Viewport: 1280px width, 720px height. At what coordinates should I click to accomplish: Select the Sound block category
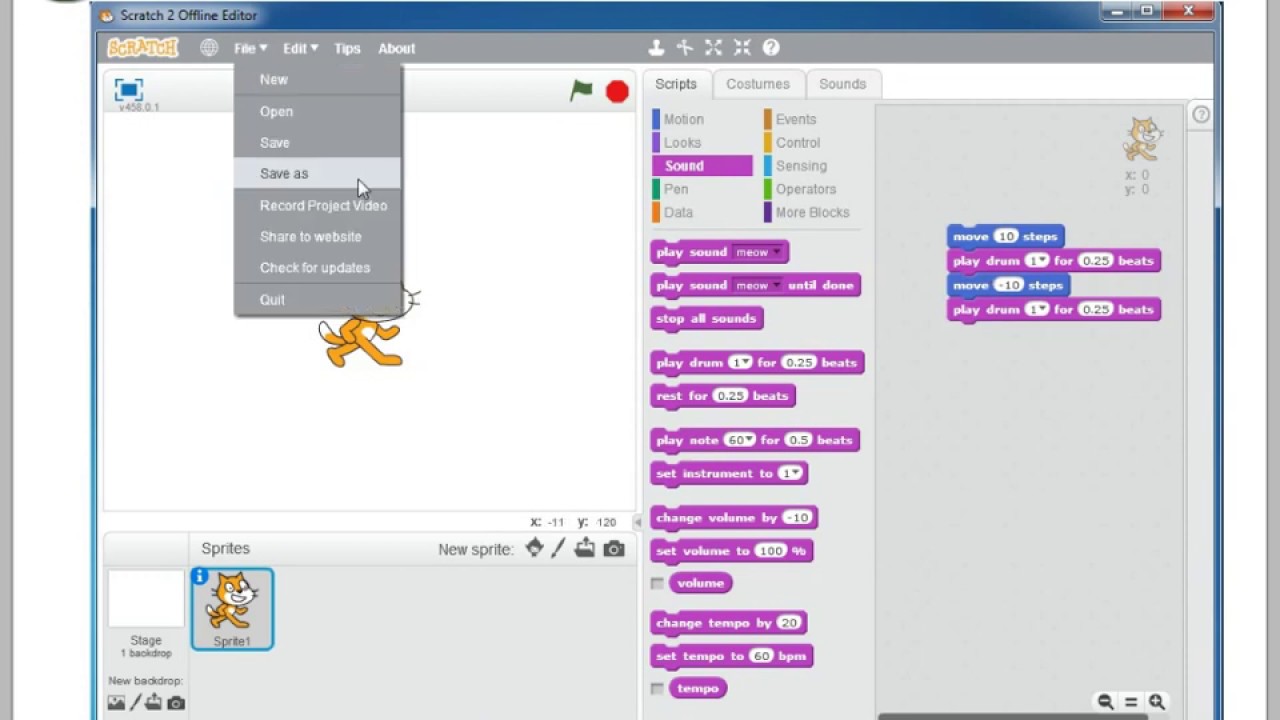tap(702, 166)
